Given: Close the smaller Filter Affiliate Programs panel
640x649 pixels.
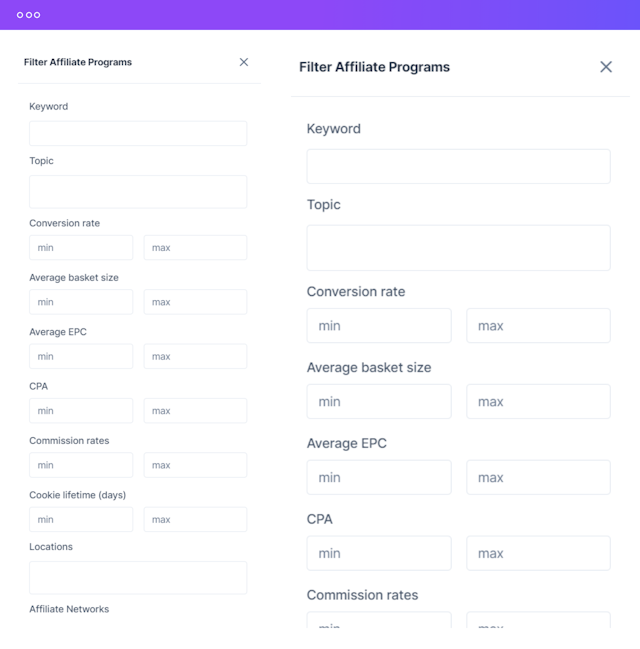Looking at the screenshot, I should click(x=244, y=62).
